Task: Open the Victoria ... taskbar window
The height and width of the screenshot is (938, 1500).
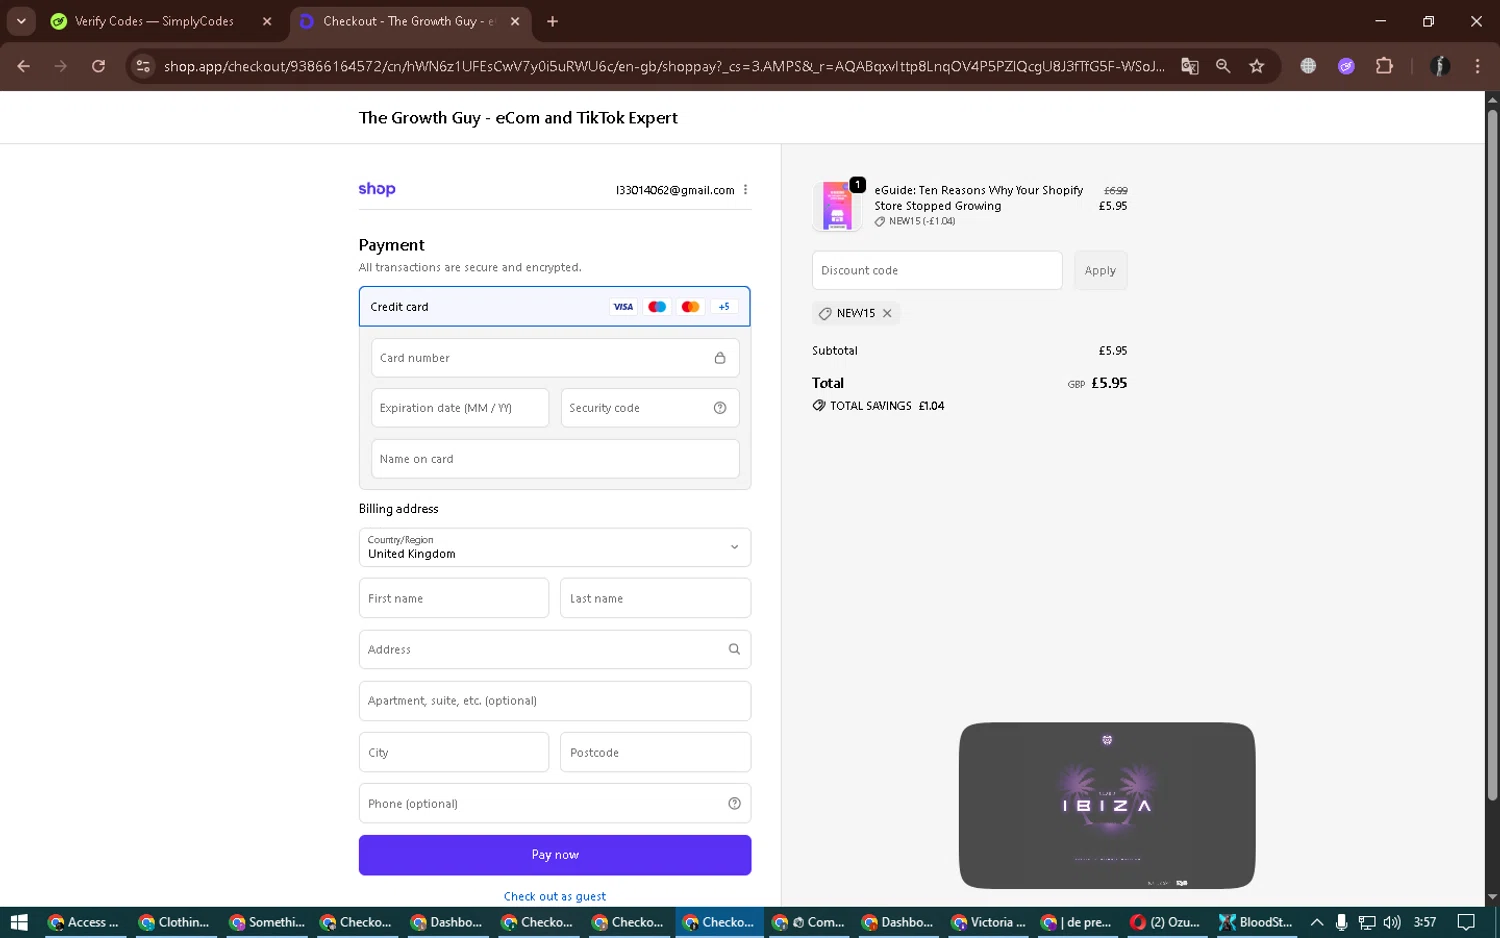Action: point(990,922)
